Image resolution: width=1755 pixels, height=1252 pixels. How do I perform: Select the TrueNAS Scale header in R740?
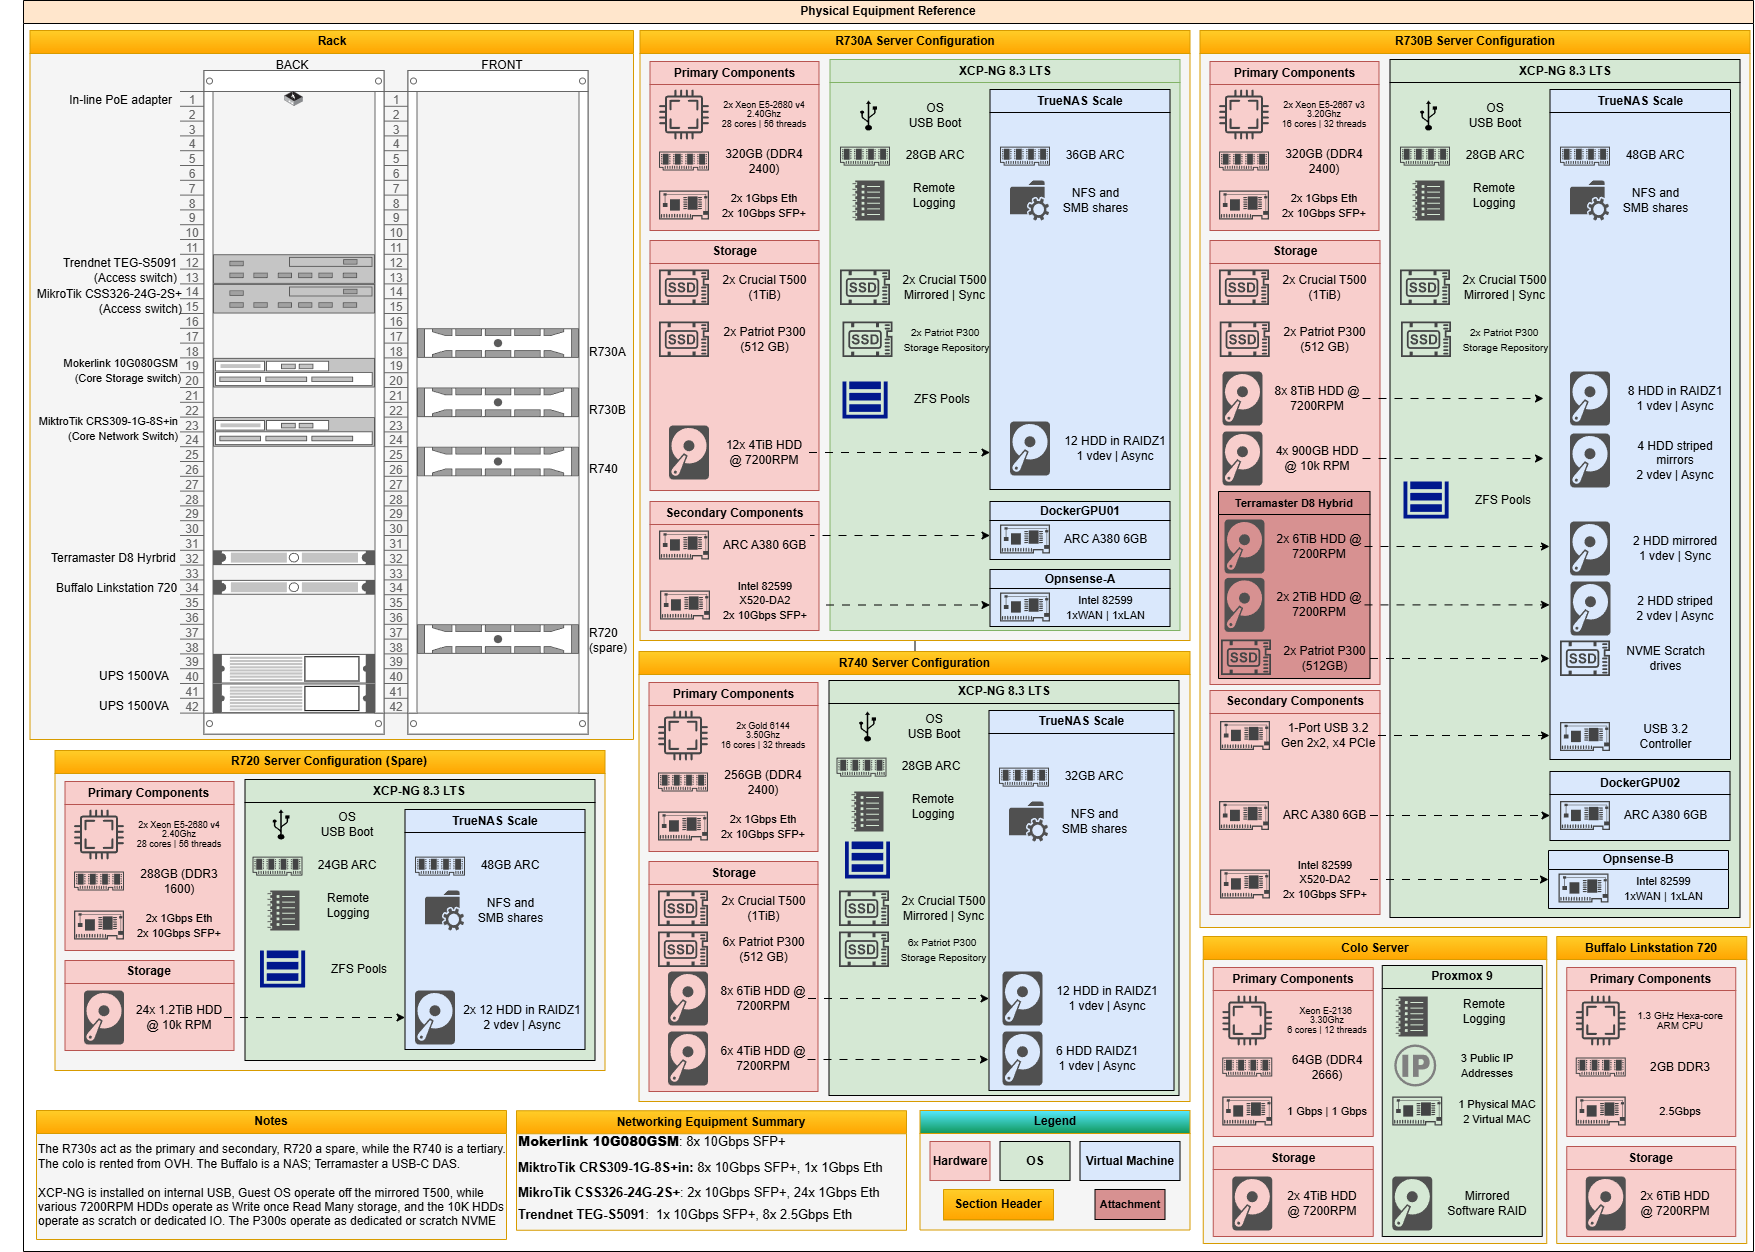(1079, 720)
